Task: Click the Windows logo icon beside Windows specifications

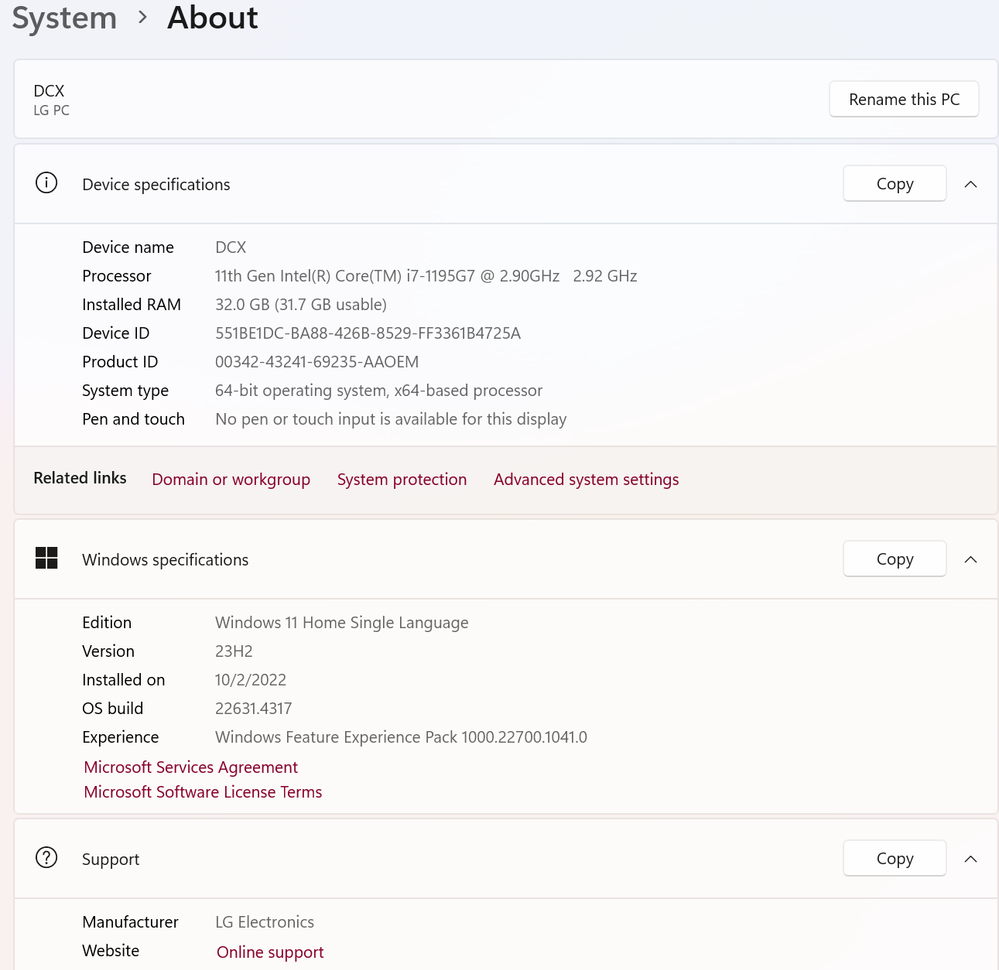Action: [47, 558]
